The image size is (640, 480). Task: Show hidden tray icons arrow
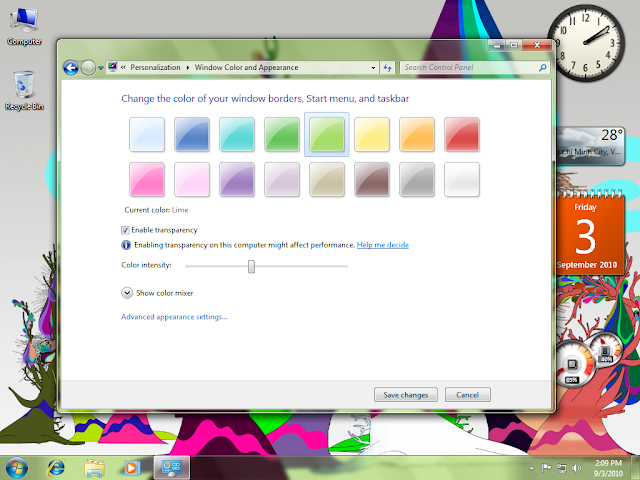pos(531,468)
